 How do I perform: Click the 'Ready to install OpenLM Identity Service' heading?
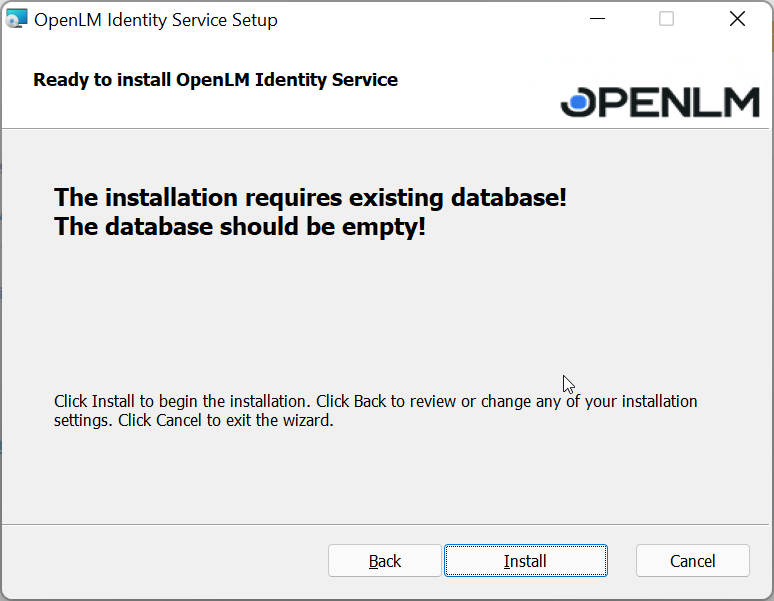tap(215, 80)
